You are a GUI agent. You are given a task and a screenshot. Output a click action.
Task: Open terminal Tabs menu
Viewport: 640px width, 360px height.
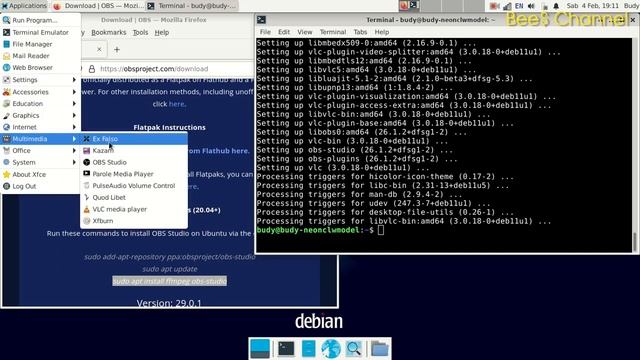[x=360, y=32]
